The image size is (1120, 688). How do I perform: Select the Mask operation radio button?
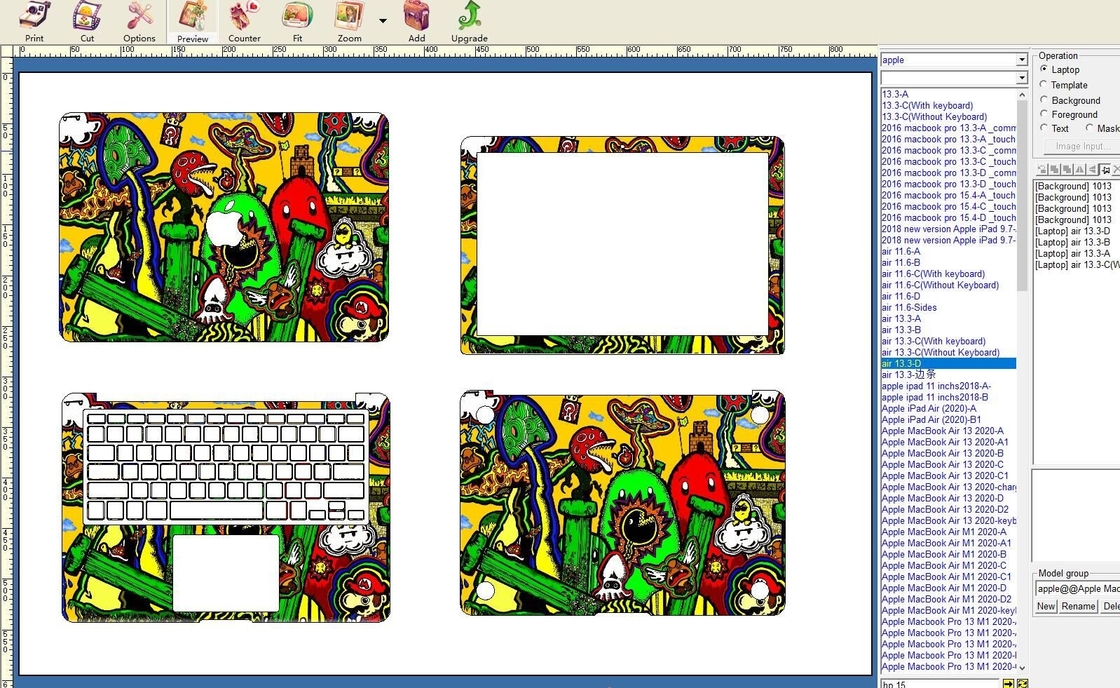(1102, 129)
